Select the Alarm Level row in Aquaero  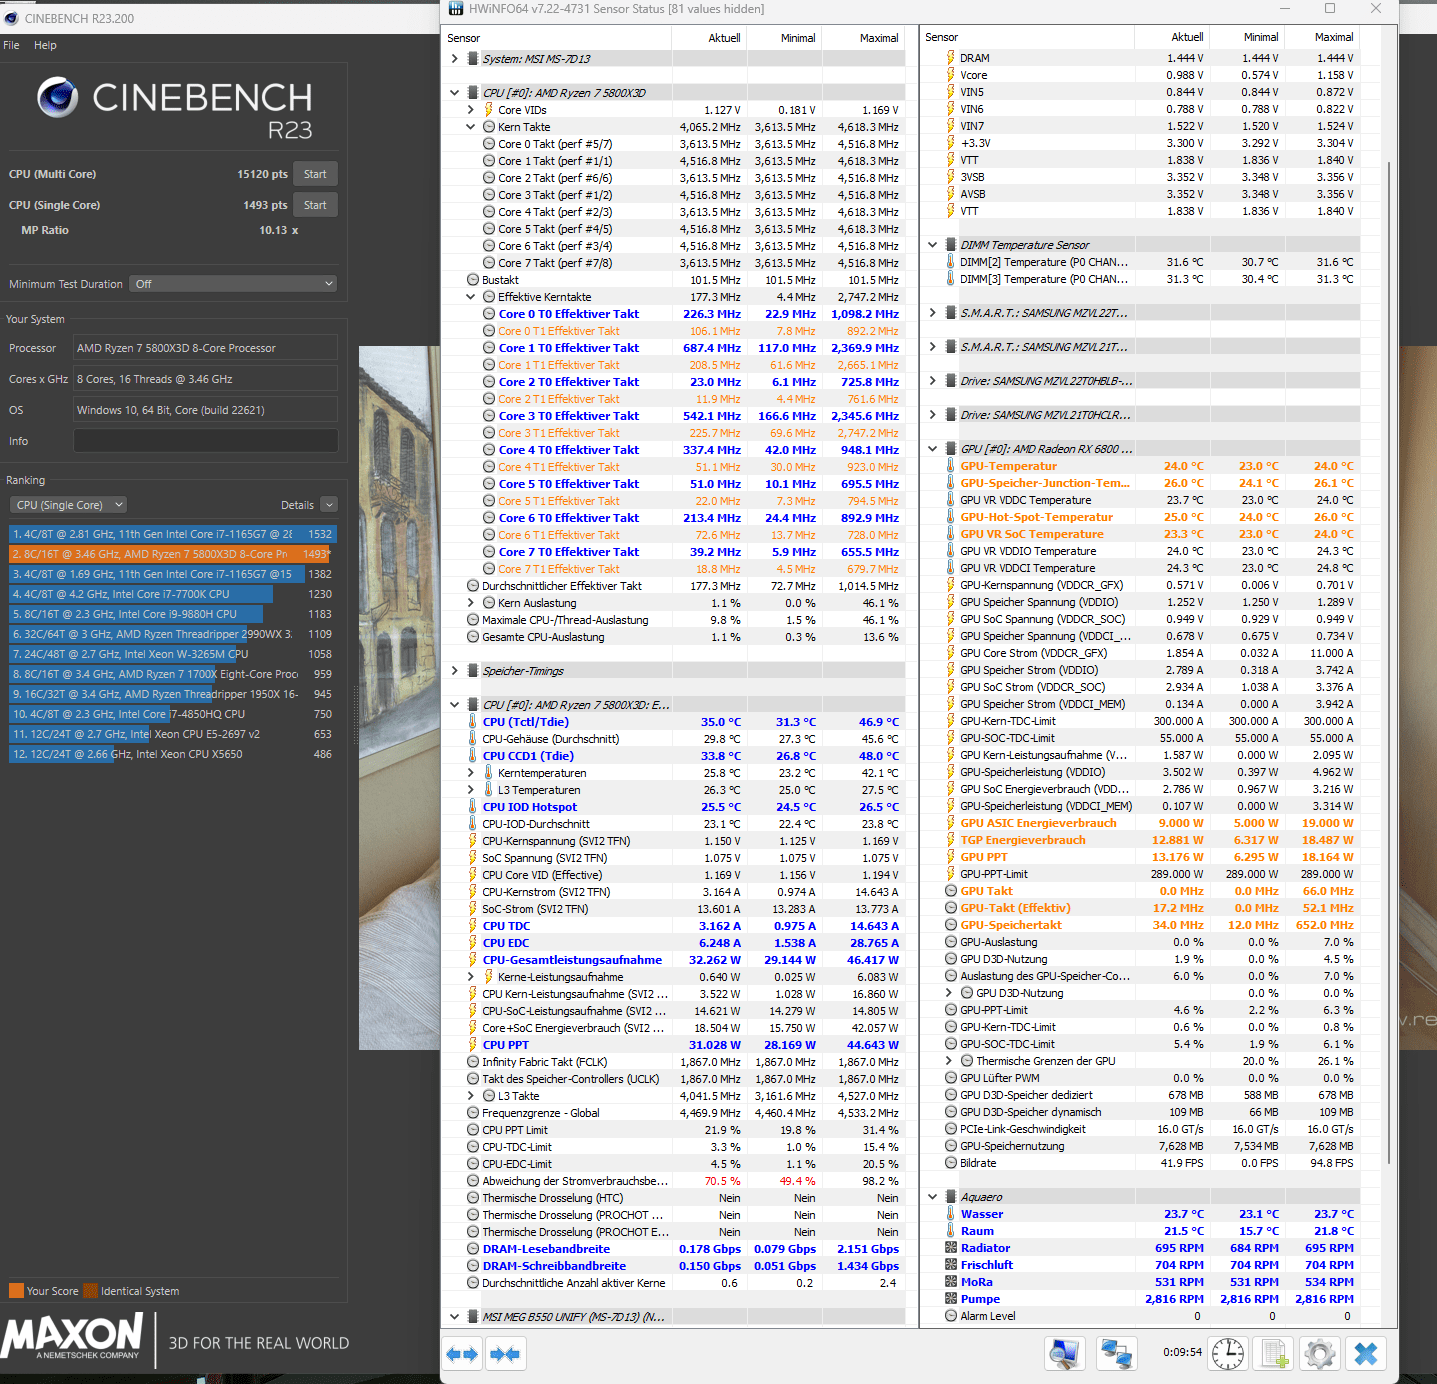click(1140, 1316)
